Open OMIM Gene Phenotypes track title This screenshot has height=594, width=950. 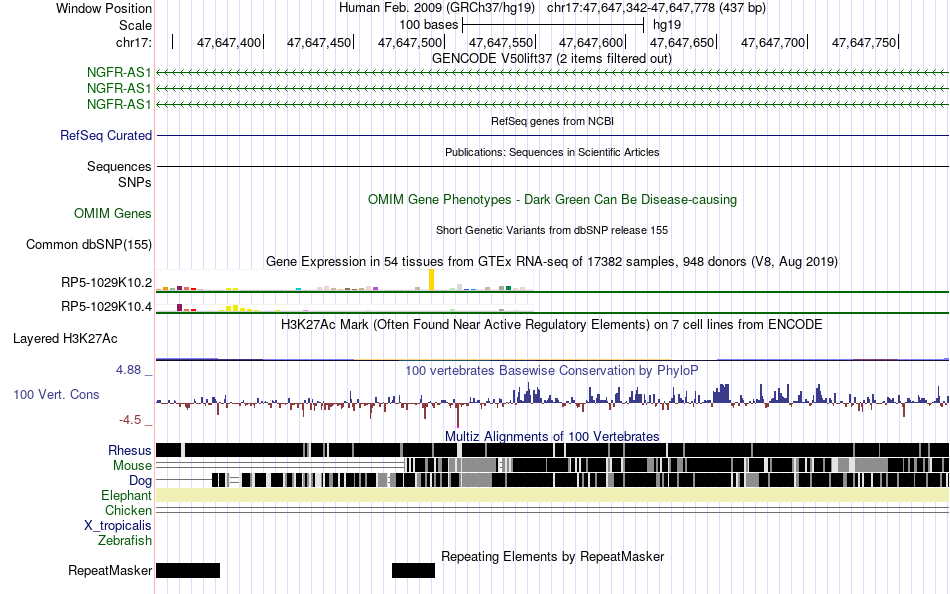pos(552,199)
